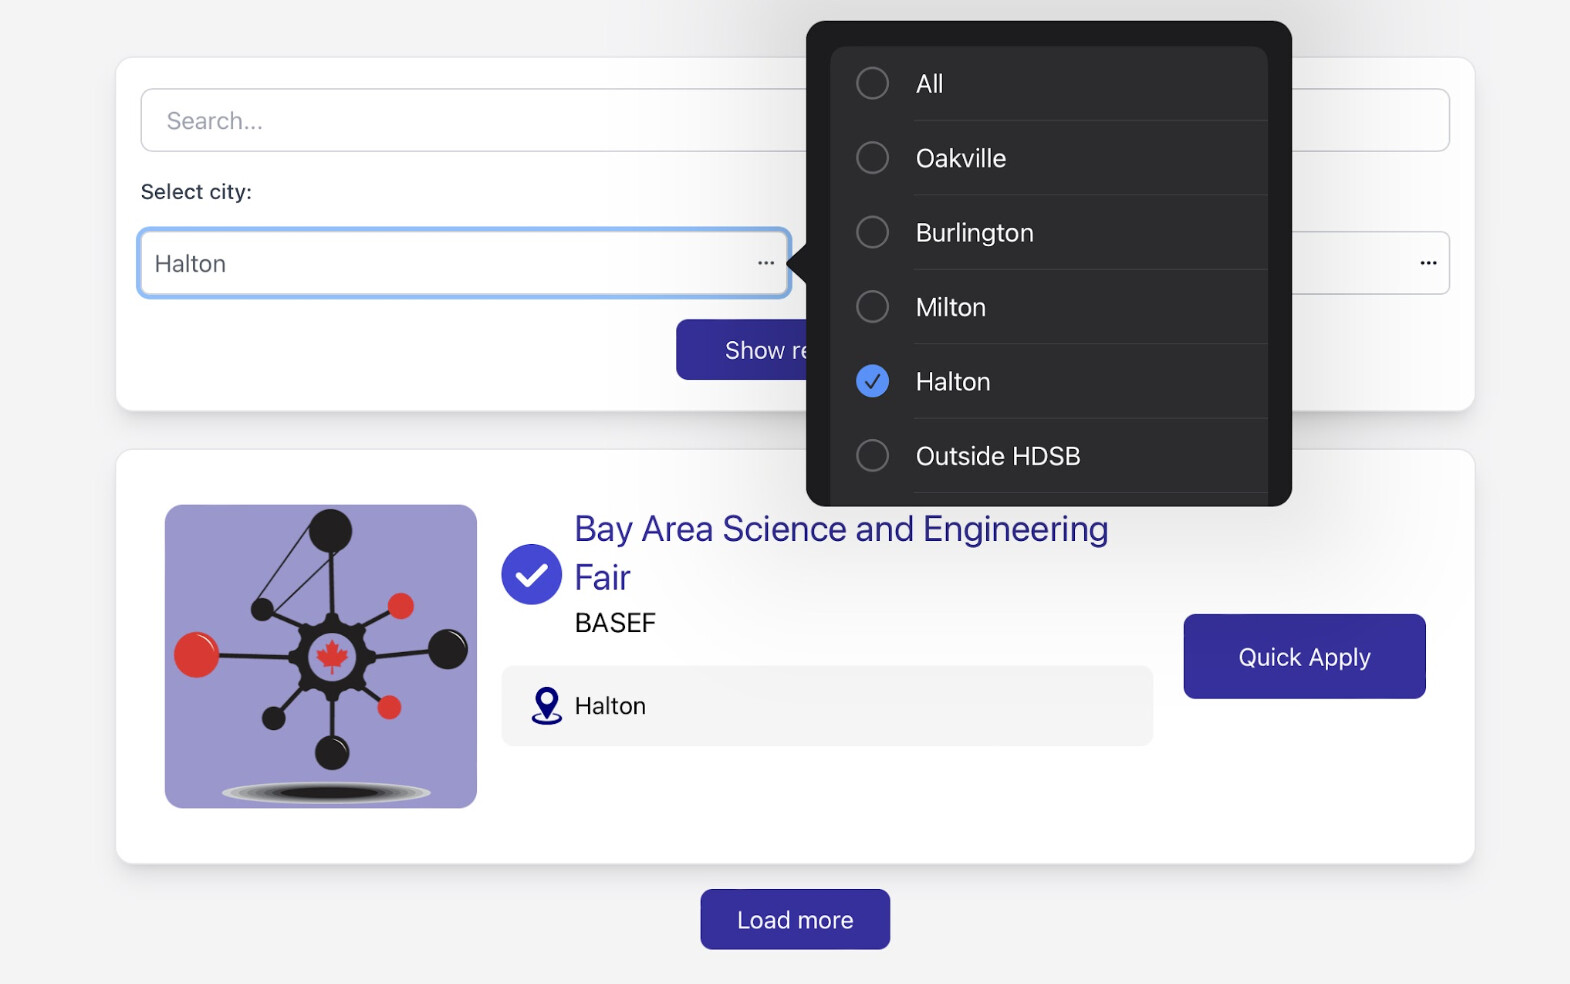This screenshot has width=1570, height=984.
Task: Click the Halton location bar on the card
Action: click(826, 706)
